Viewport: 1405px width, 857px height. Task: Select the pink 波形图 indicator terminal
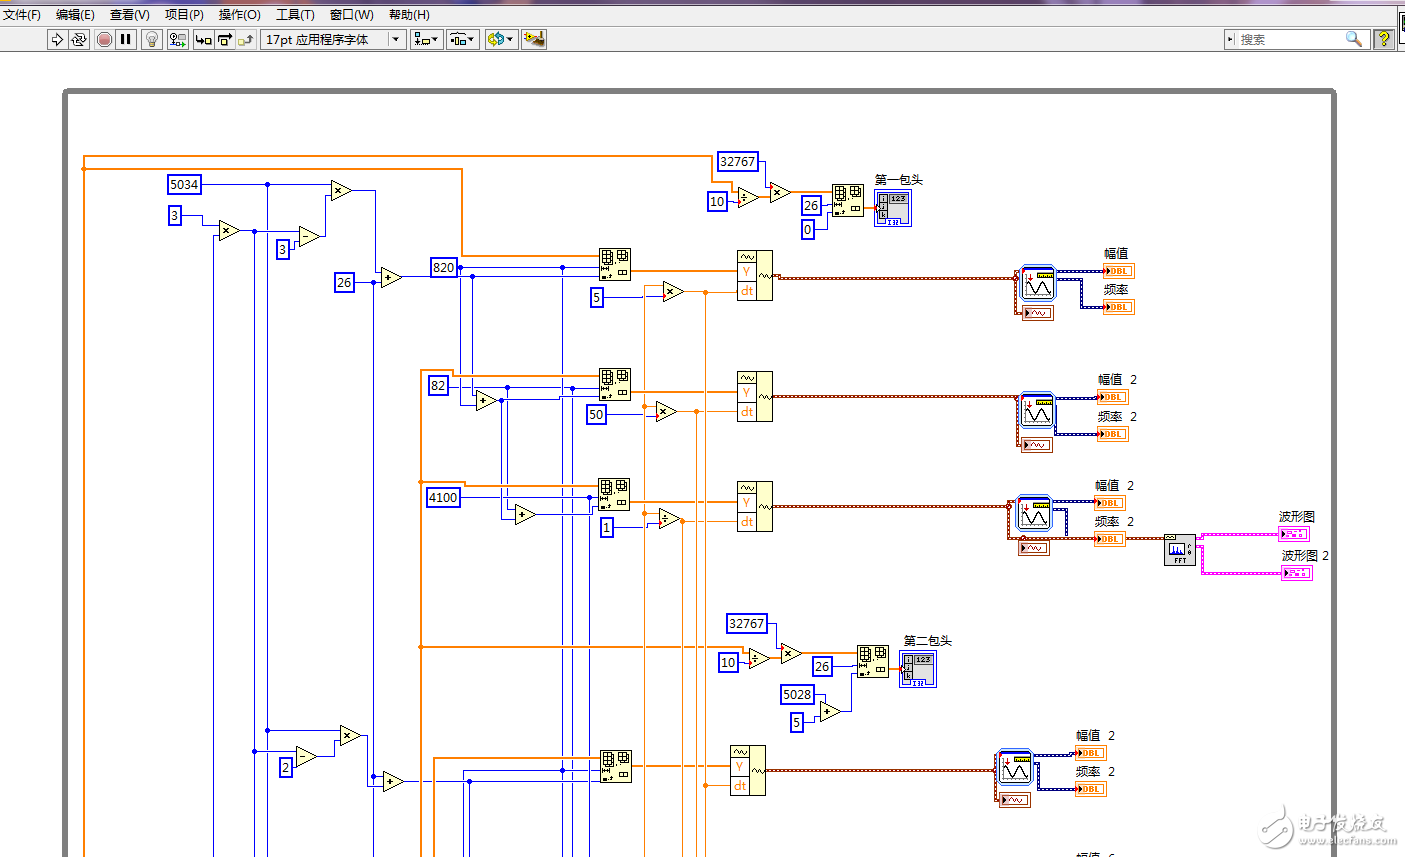click(x=1294, y=534)
